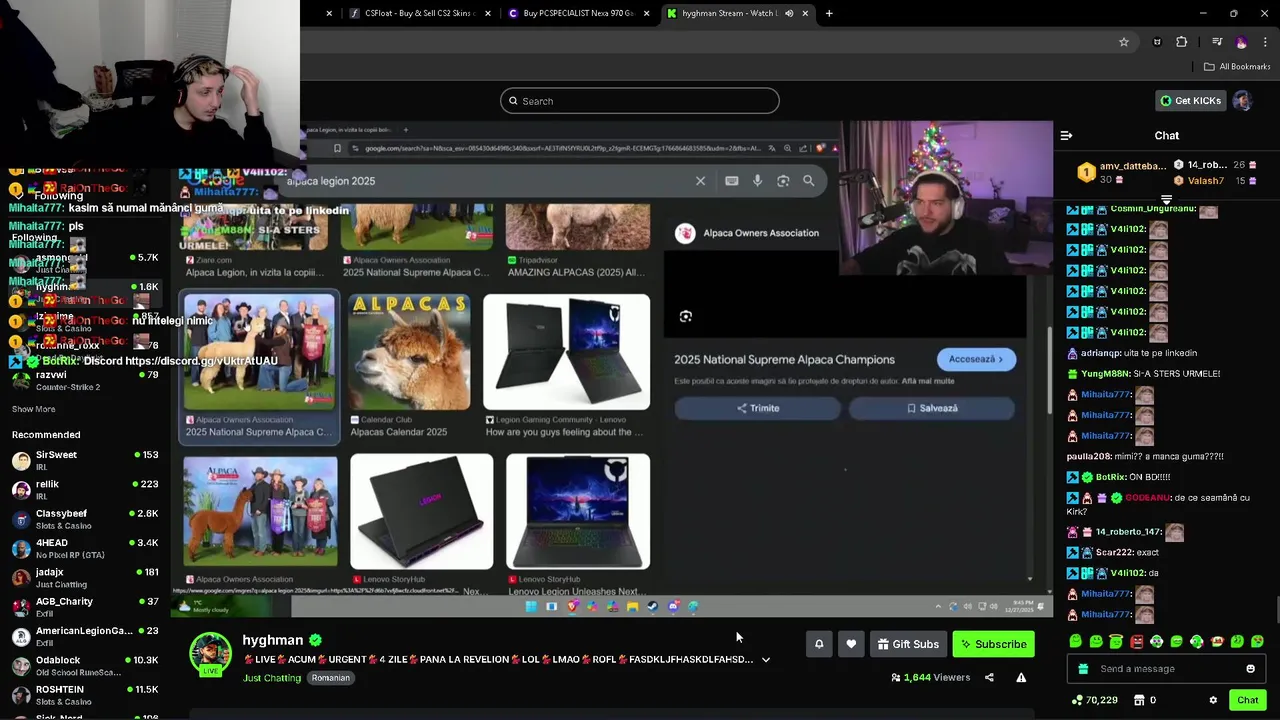Close the CSFloat tab
The image size is (1280, 720).
tap(488, 13)
